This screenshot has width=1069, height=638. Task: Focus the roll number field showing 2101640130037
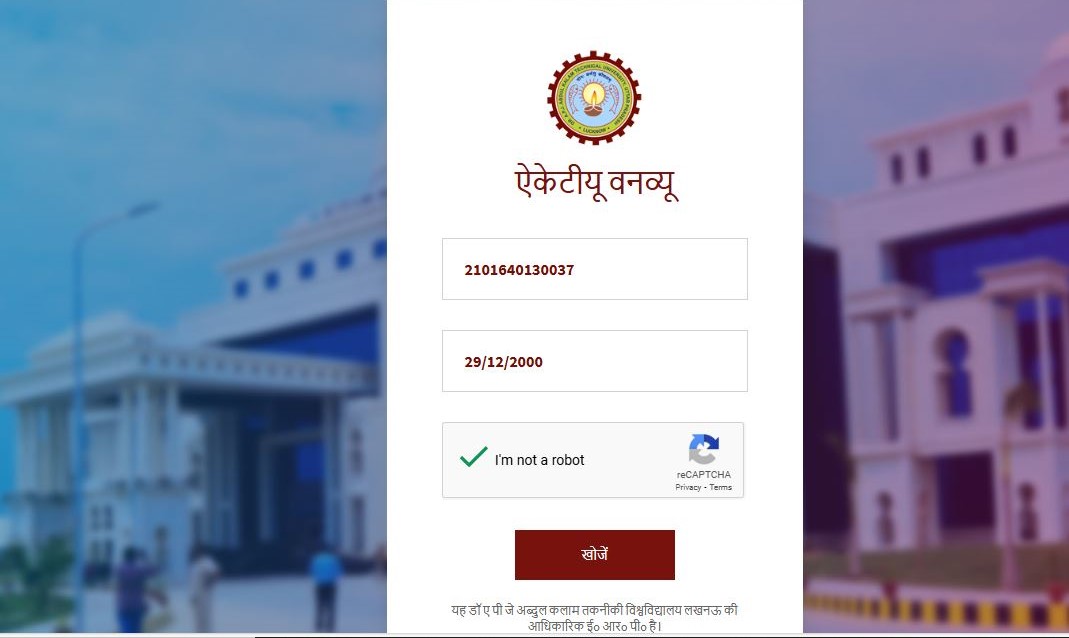pos(594,269)
